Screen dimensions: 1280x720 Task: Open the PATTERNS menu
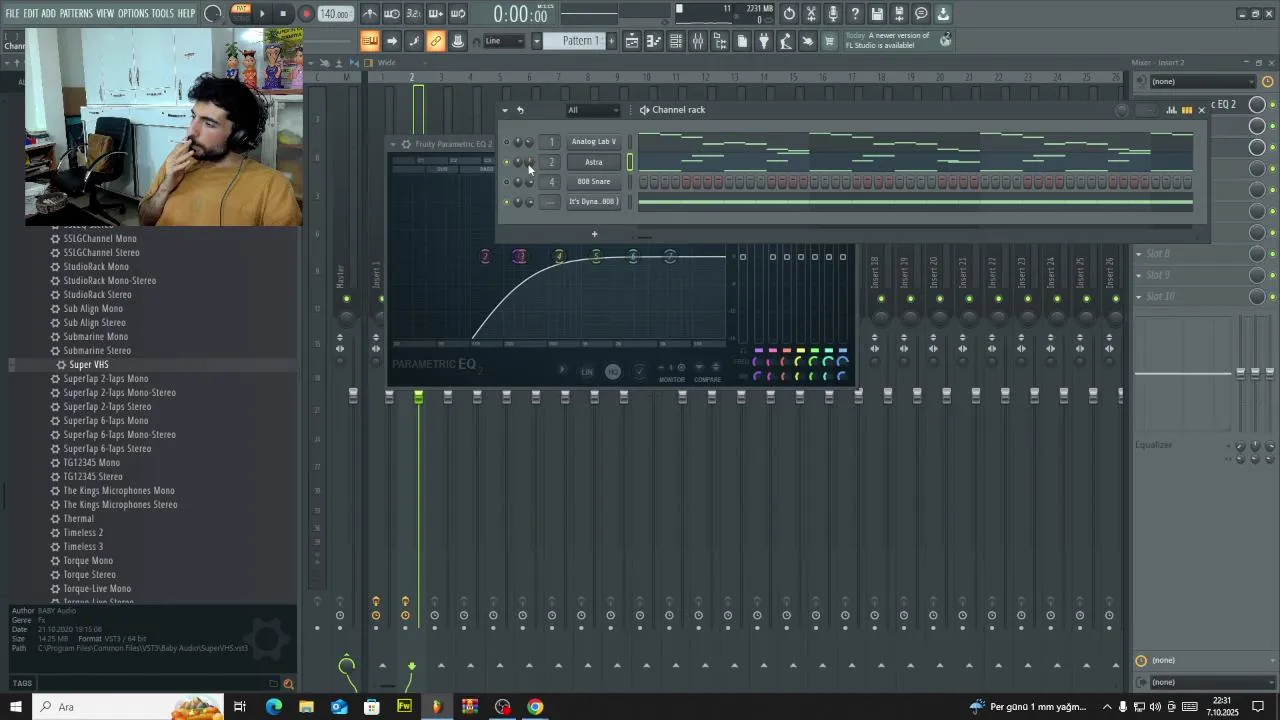tap(76, 14)
